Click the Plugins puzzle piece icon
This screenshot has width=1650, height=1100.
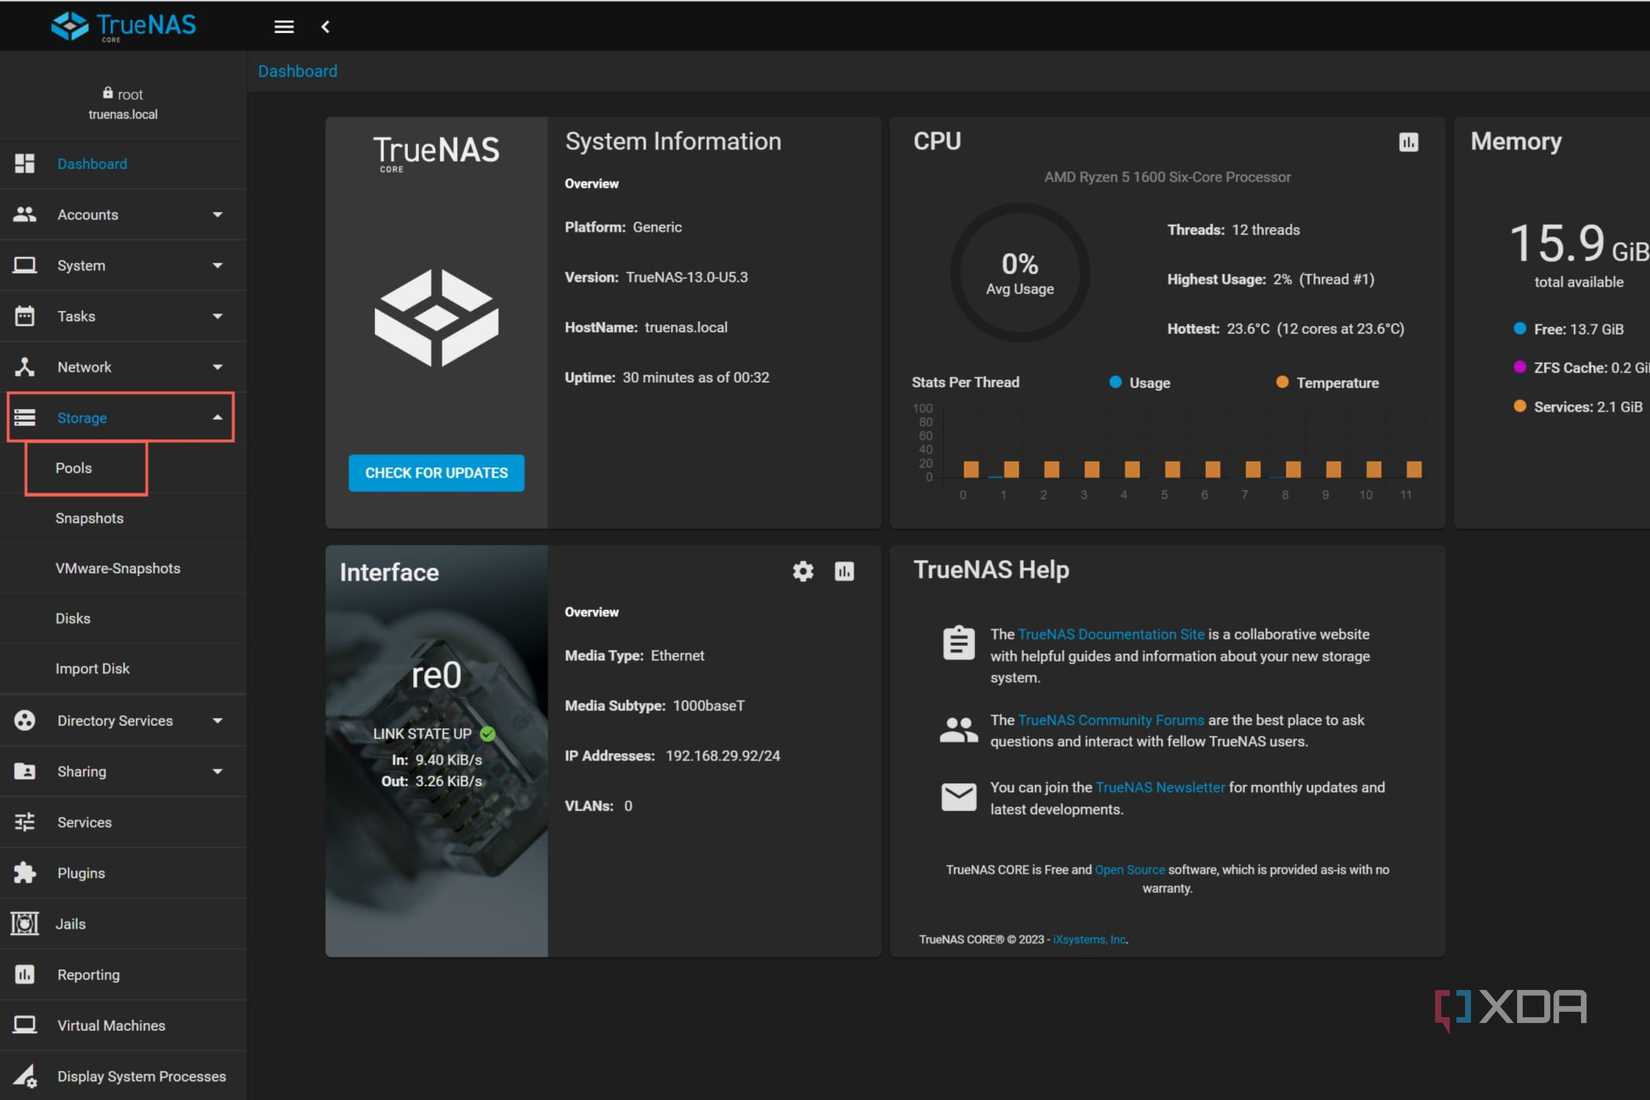pos(25,873)
